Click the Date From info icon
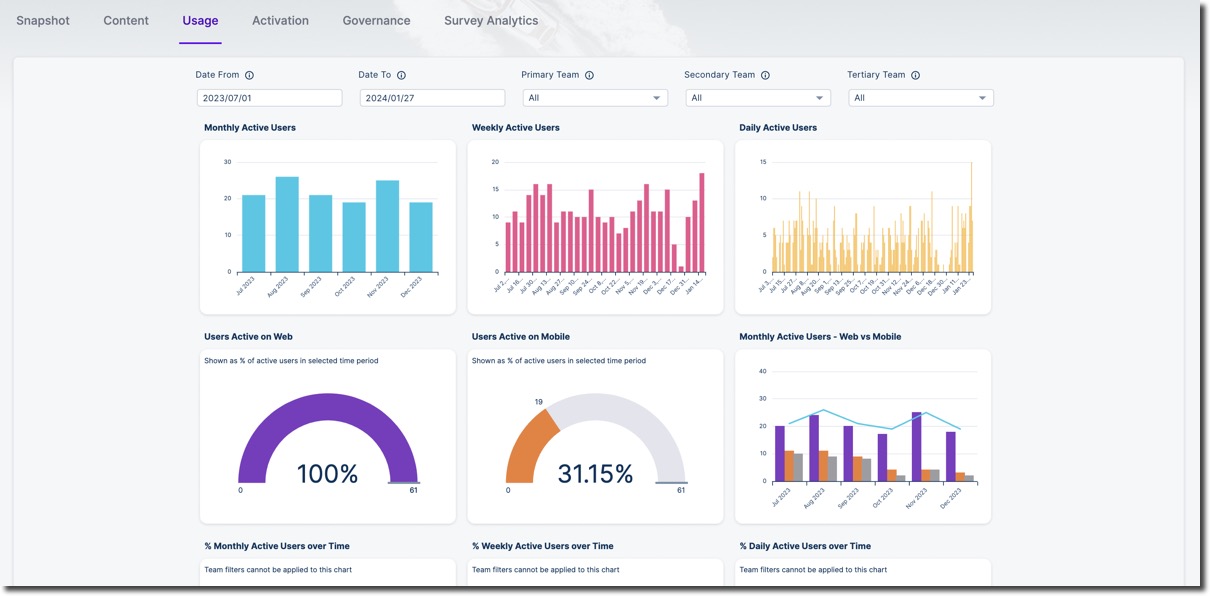1210x596 pixels. [250, 74]
